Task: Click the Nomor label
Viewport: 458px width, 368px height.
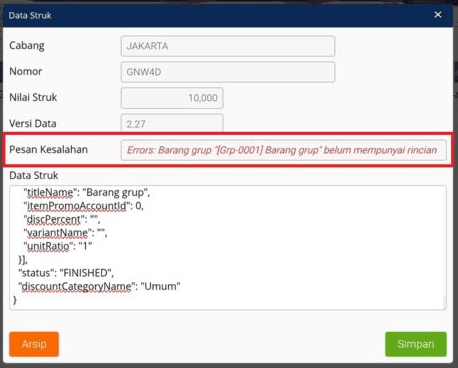Action: (26, 71)
